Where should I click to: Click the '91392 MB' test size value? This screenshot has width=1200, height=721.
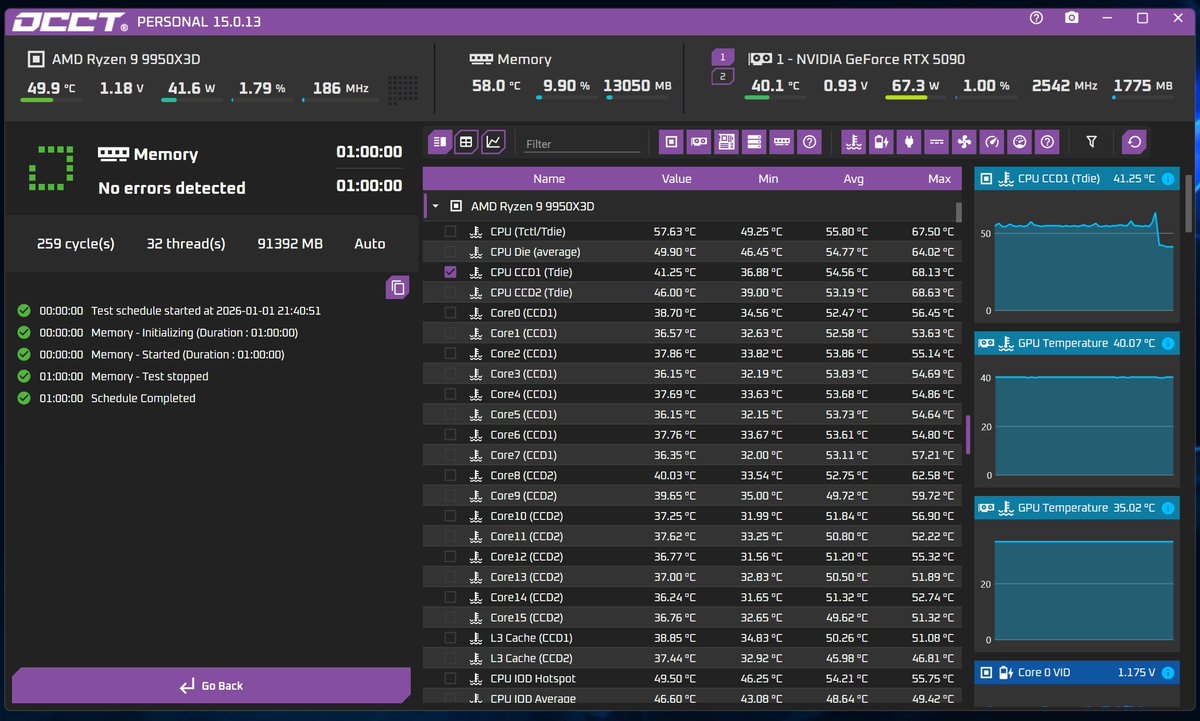click(x=291, y=243)
